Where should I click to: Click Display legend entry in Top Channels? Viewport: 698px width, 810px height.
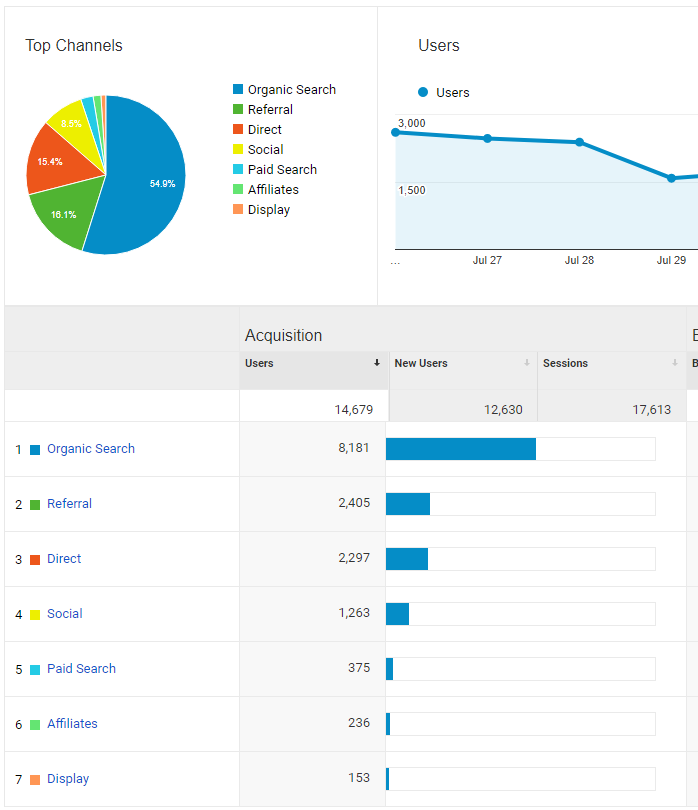click(x=261, y=210)
